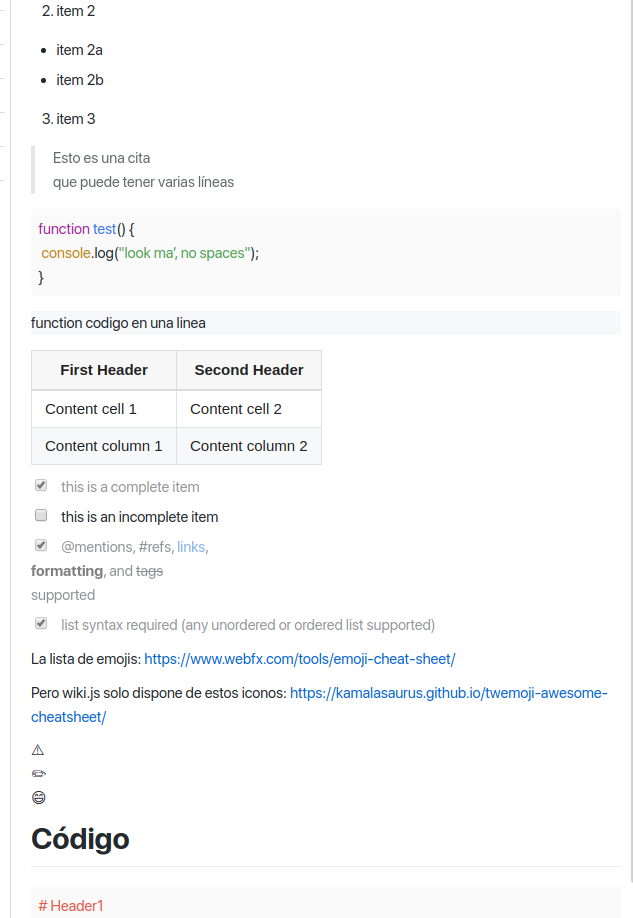Click the smiling face emoji

point(38,798)
